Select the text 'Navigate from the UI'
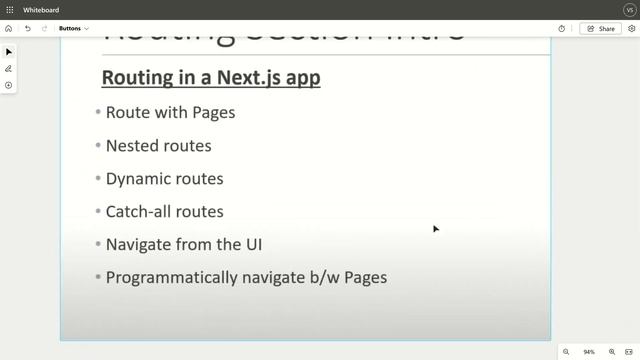The image size is (640, 360). [x=184, y=244]
